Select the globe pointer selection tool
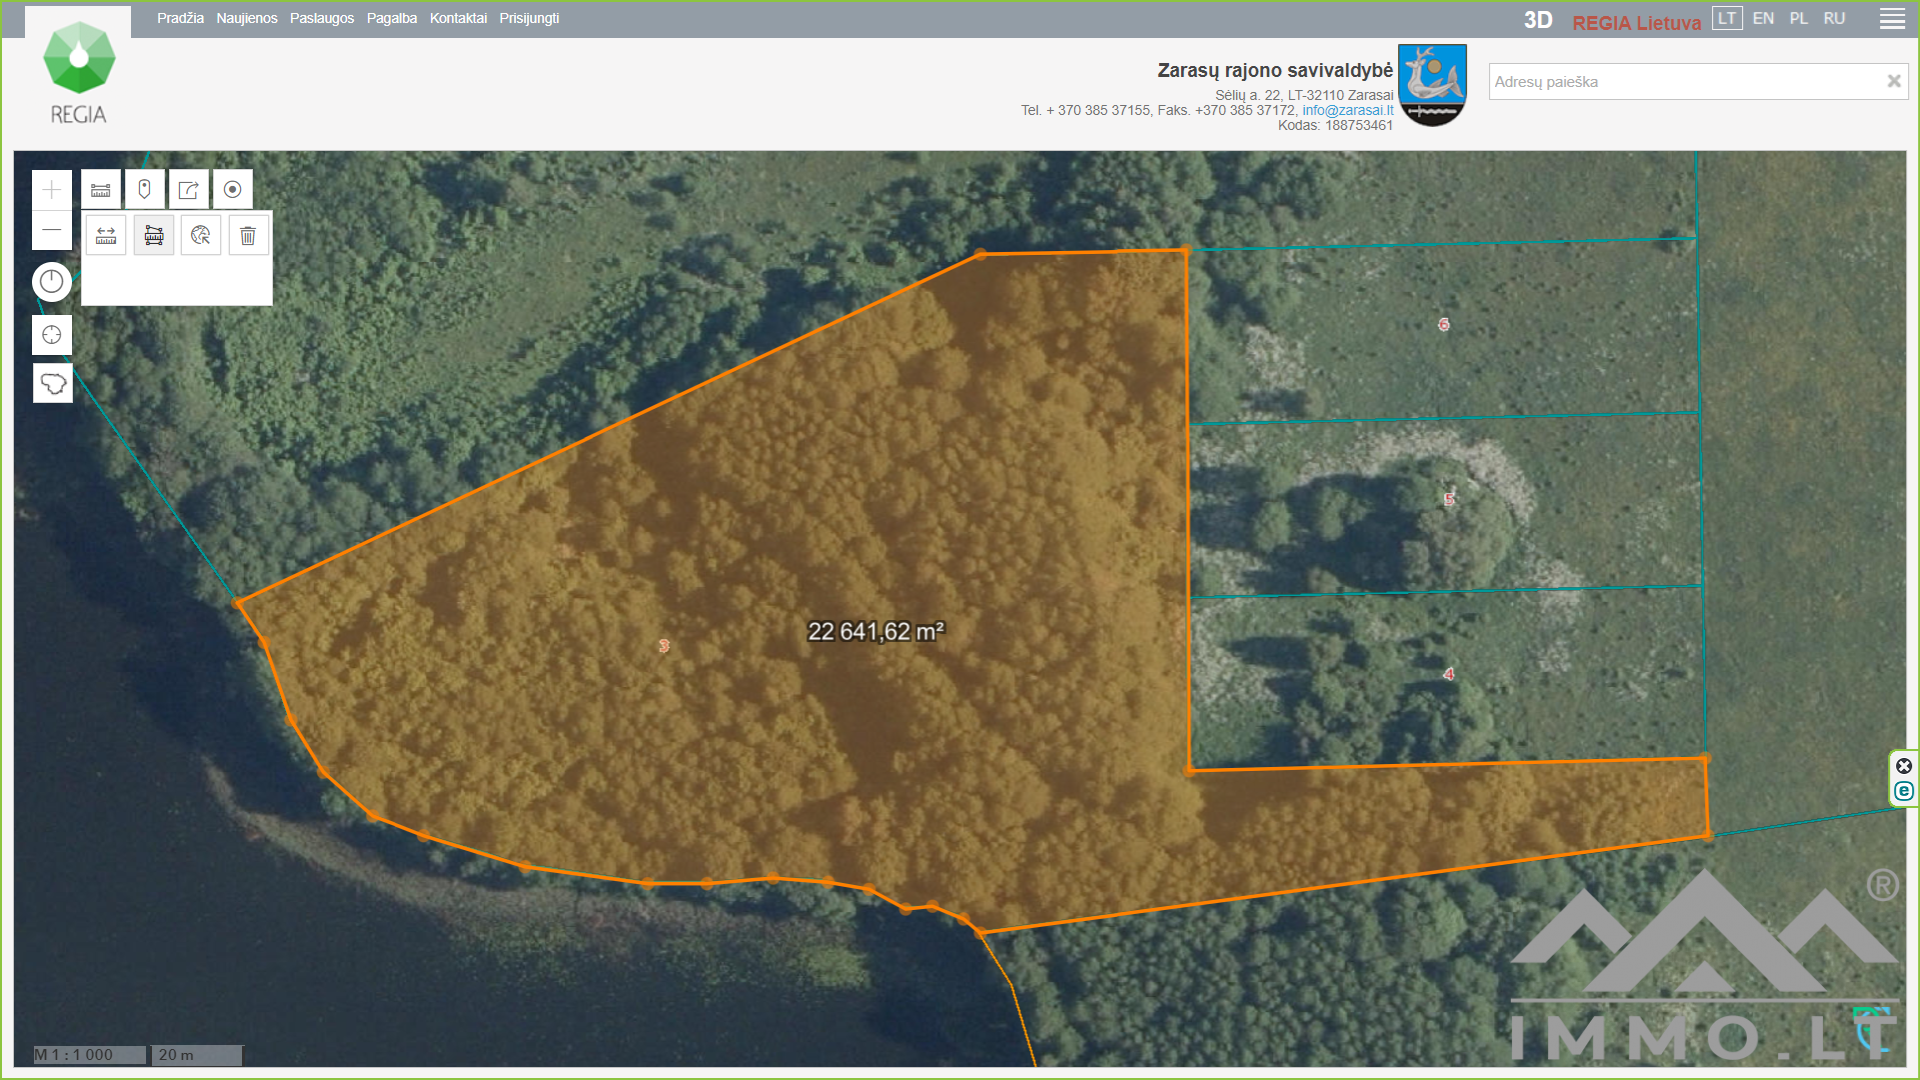This screenshot has width=1920, height=1080. [x=201, y=235]
